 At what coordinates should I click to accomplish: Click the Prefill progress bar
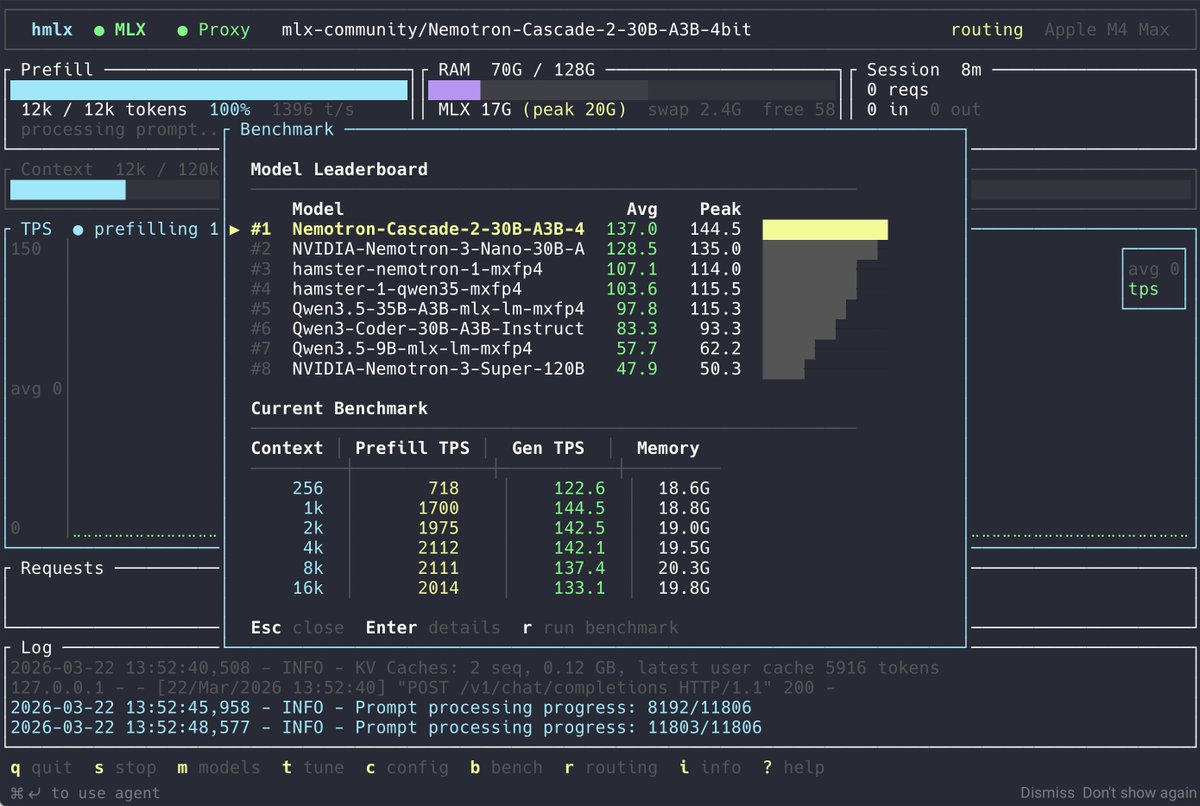click(x=209, y=90)
